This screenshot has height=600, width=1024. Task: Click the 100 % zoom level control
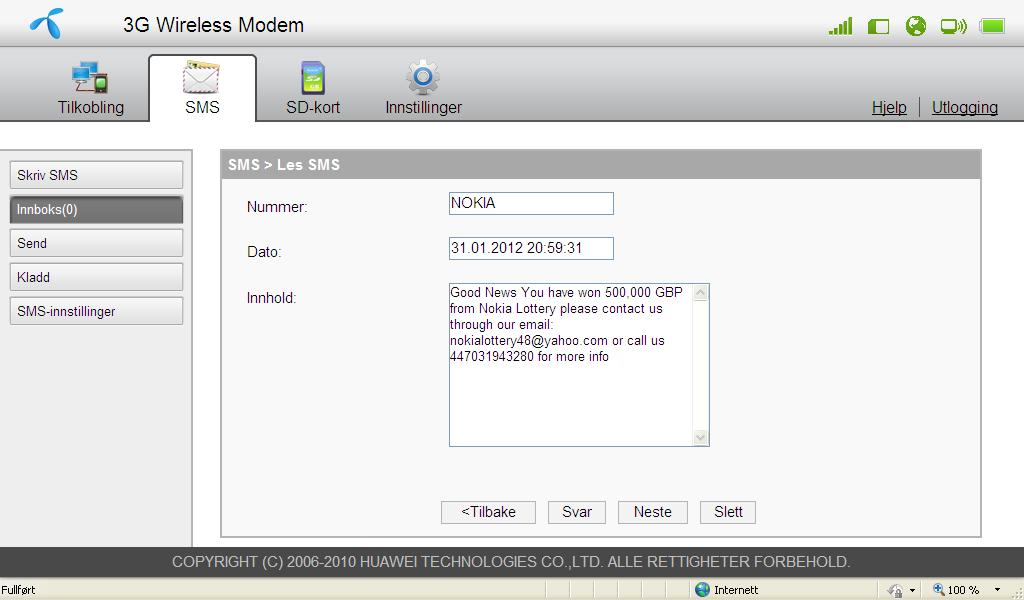pos(955,590)
